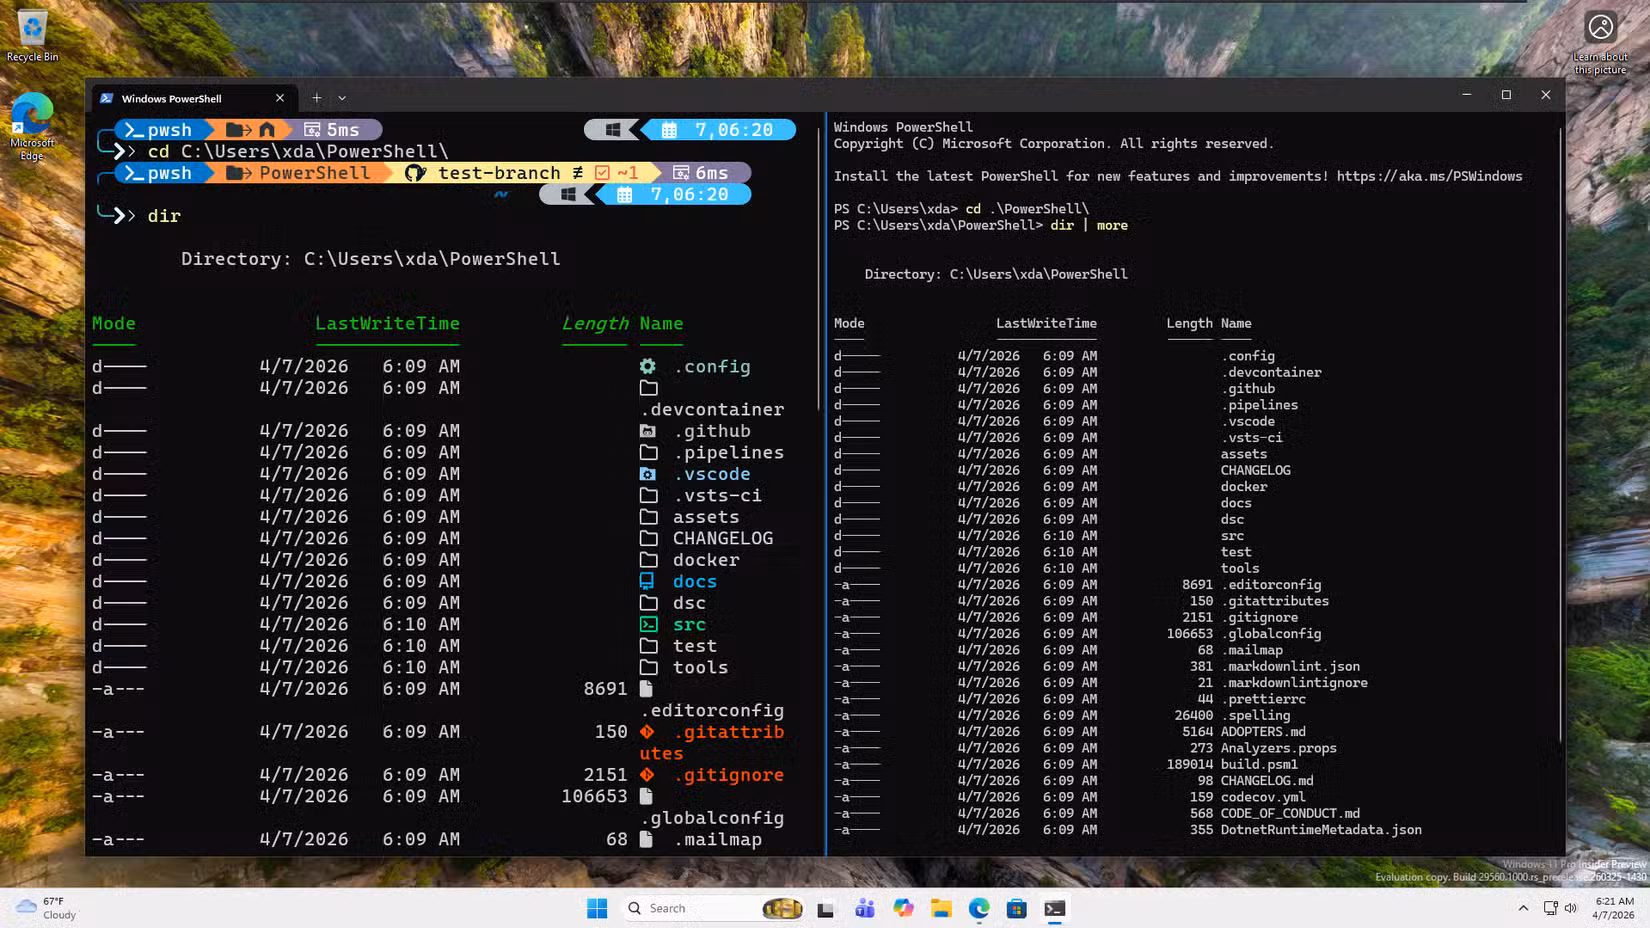Click .devcontainer in the right pane

pyautogui.click(x=1271, y=372)
